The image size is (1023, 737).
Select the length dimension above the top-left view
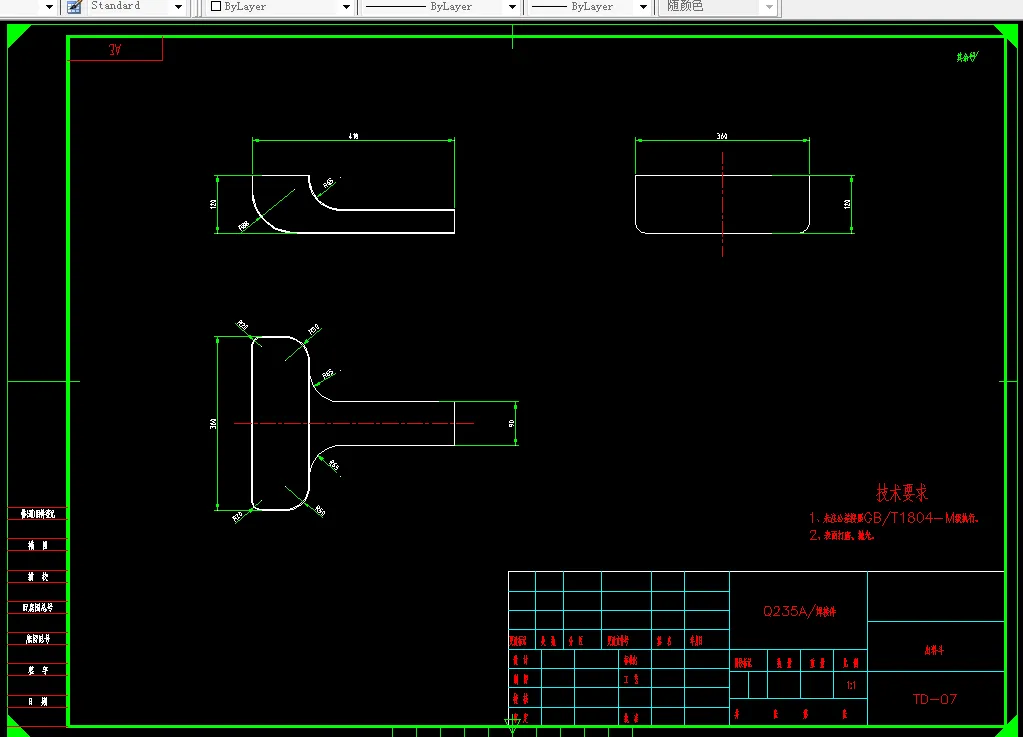353,136
